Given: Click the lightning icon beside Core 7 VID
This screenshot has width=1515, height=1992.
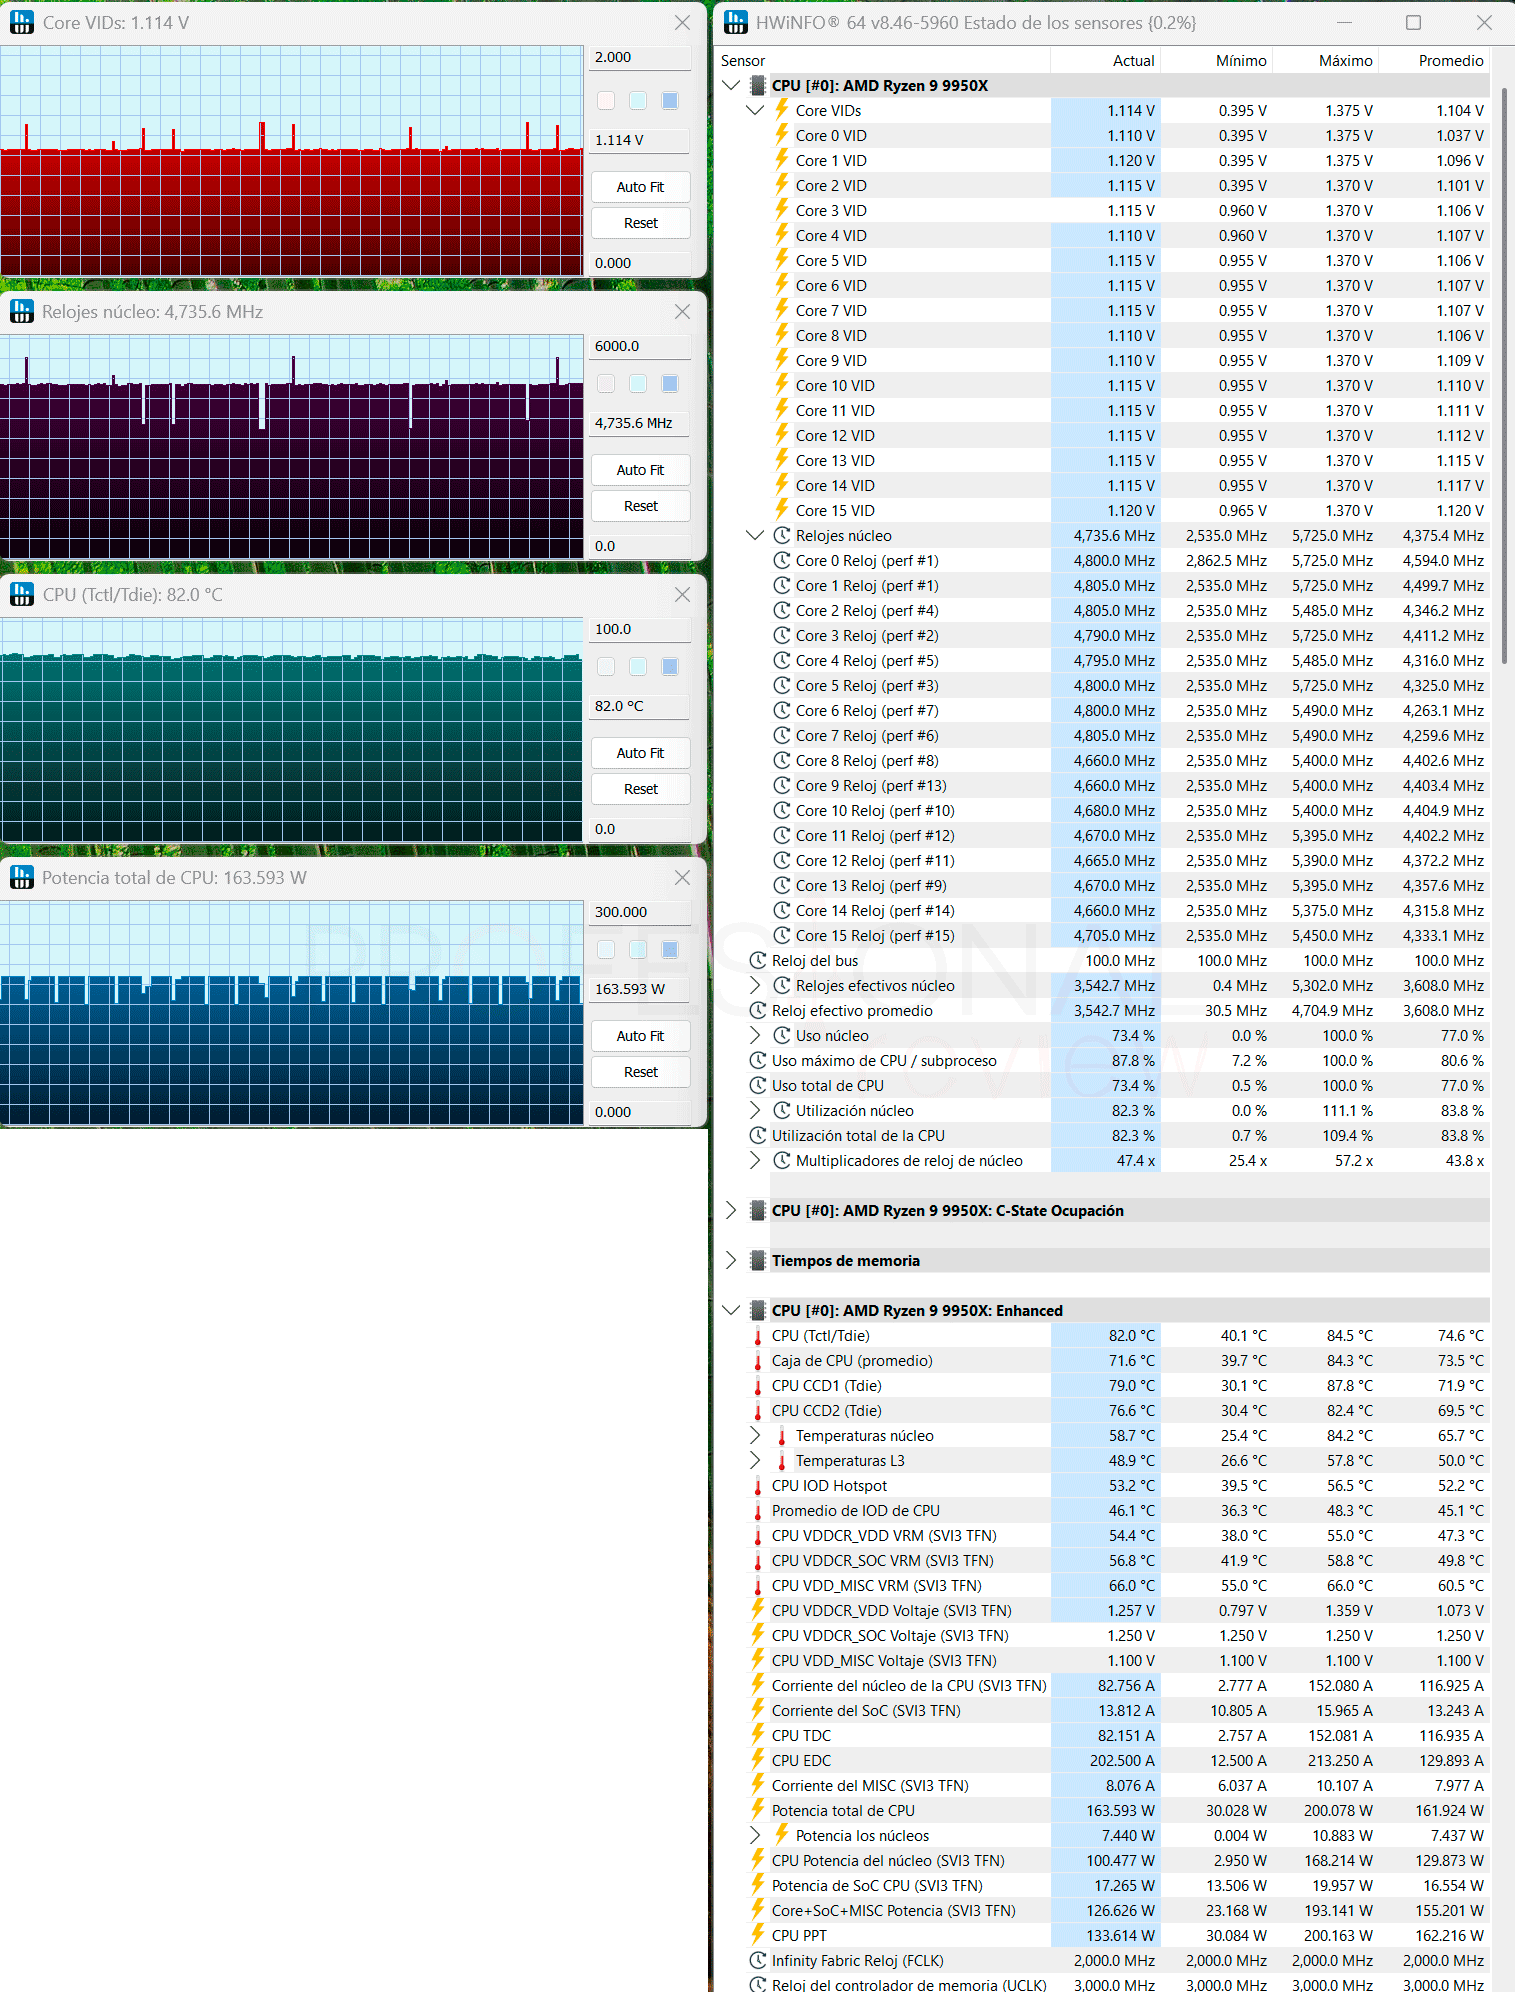Looking at the screenshot, I should (x=782, y=310).
